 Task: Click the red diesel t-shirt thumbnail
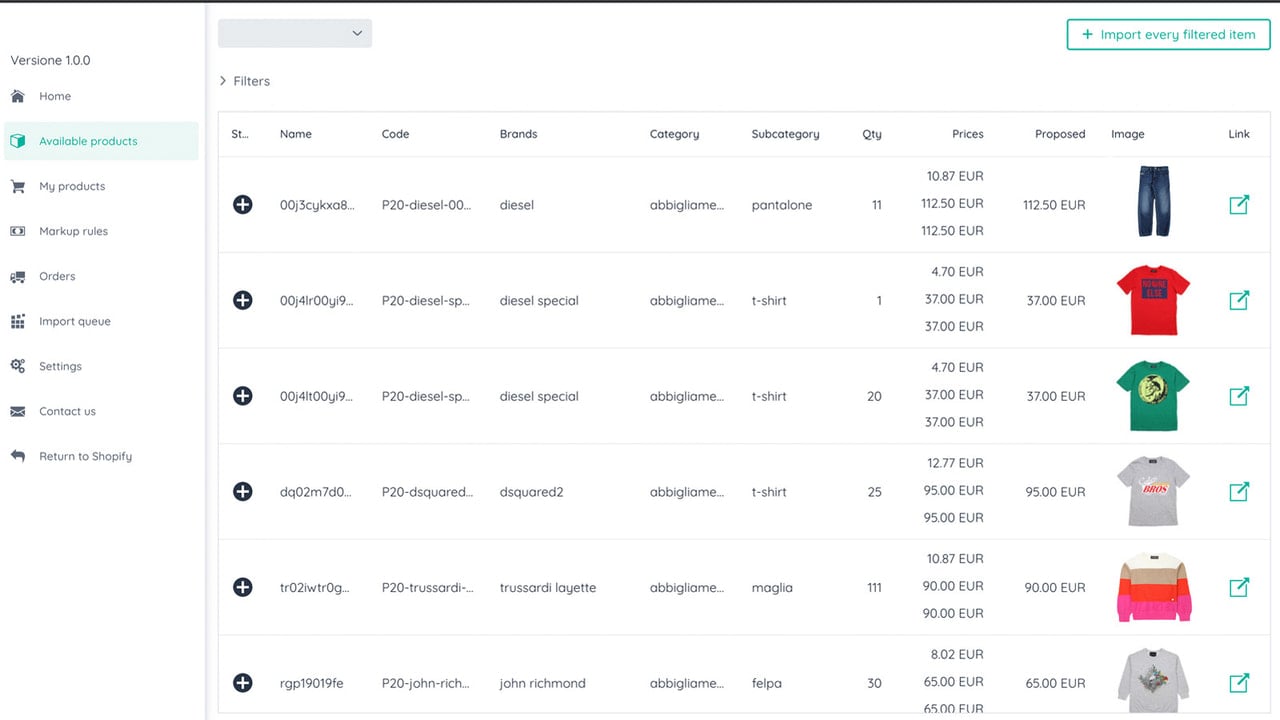(x=1153, y=300)
